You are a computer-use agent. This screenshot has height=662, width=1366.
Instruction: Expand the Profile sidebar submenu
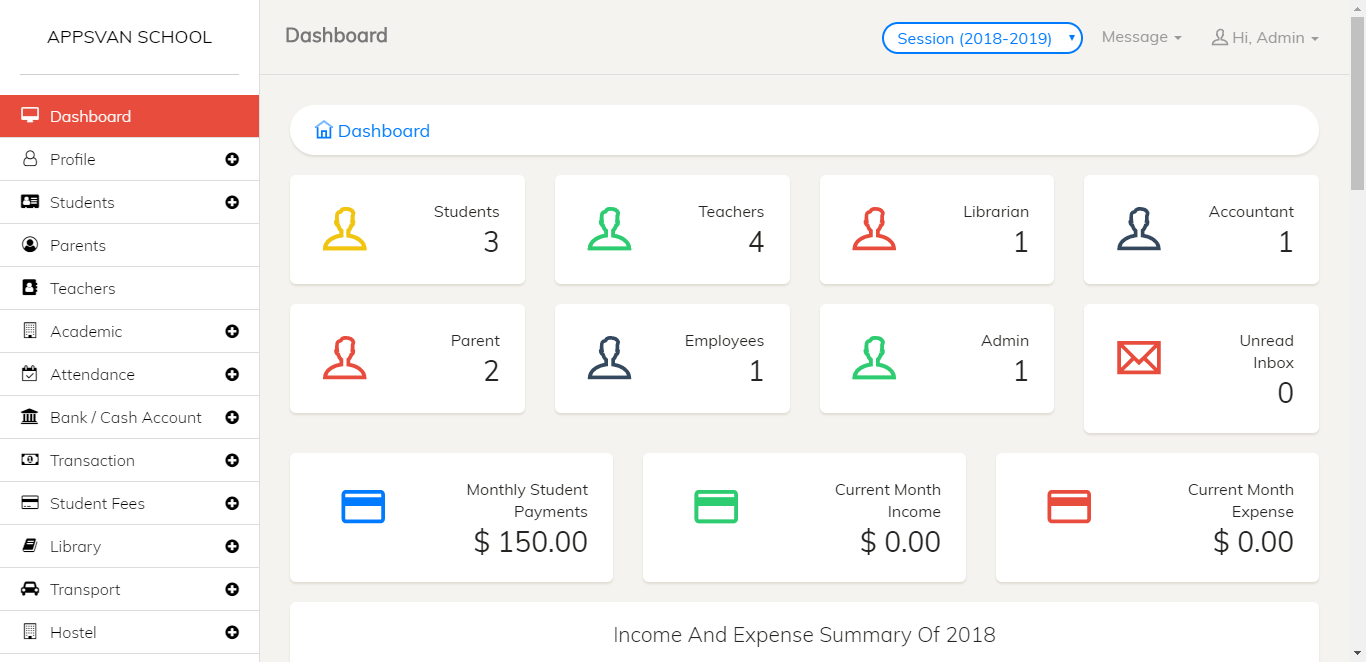[x=232, y=159]
